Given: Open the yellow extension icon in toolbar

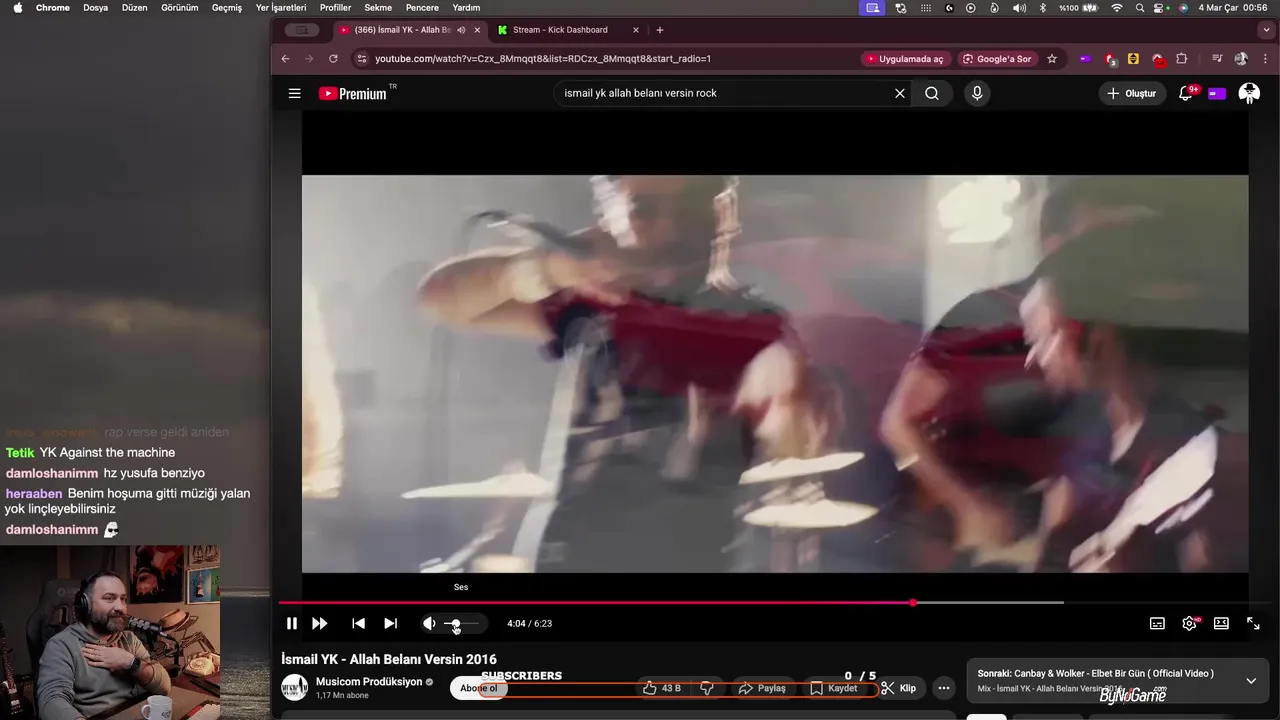Looking at the screenshot, I should (1133, 59).
